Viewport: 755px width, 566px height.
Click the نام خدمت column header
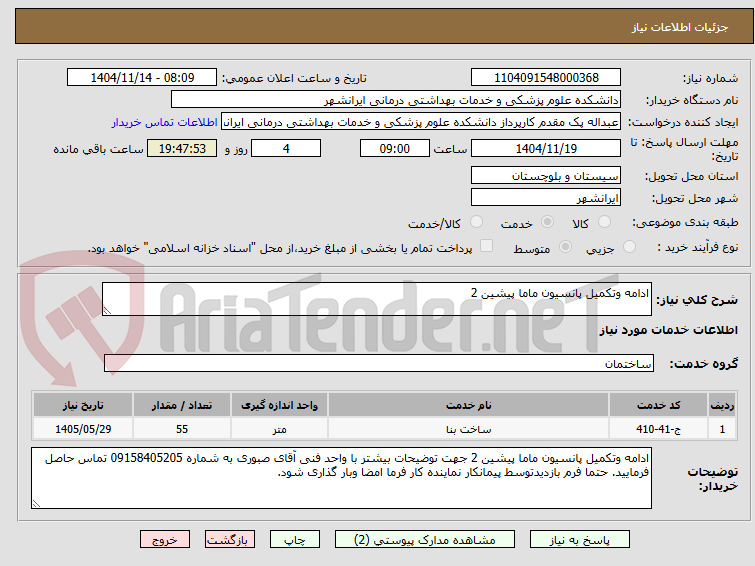(469, 405)
